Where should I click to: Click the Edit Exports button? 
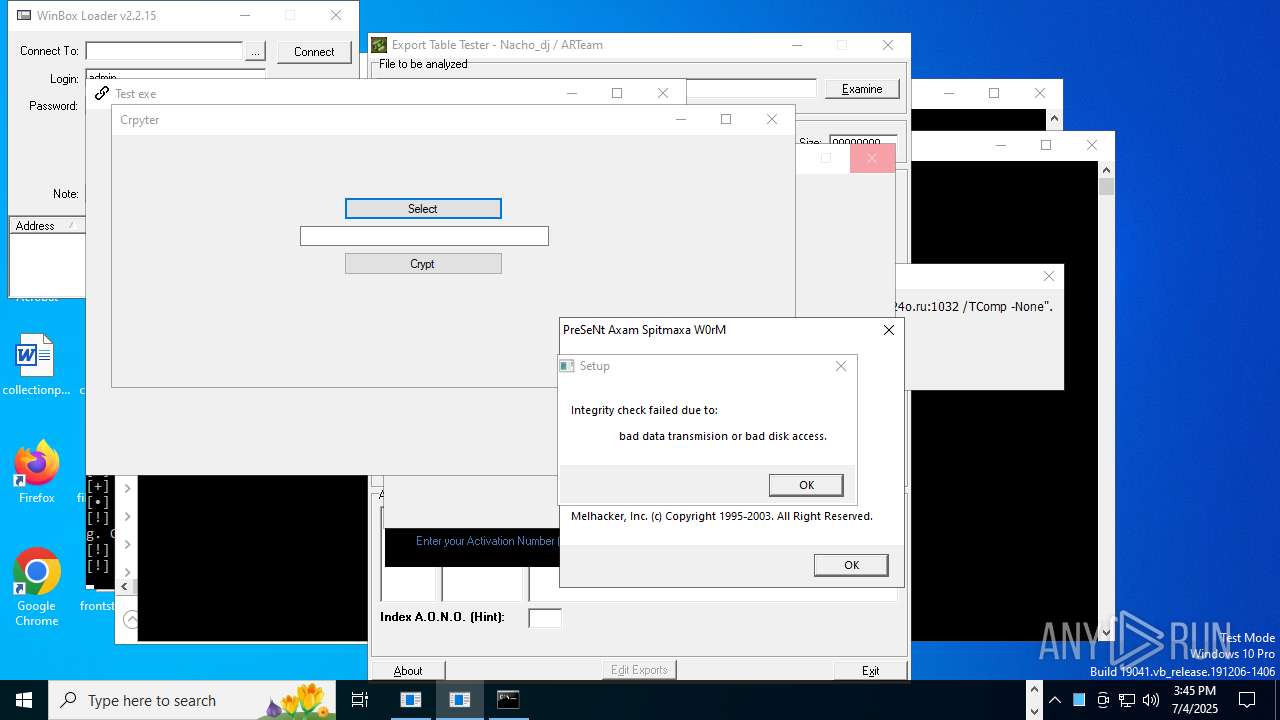click(x=639, y=670)
